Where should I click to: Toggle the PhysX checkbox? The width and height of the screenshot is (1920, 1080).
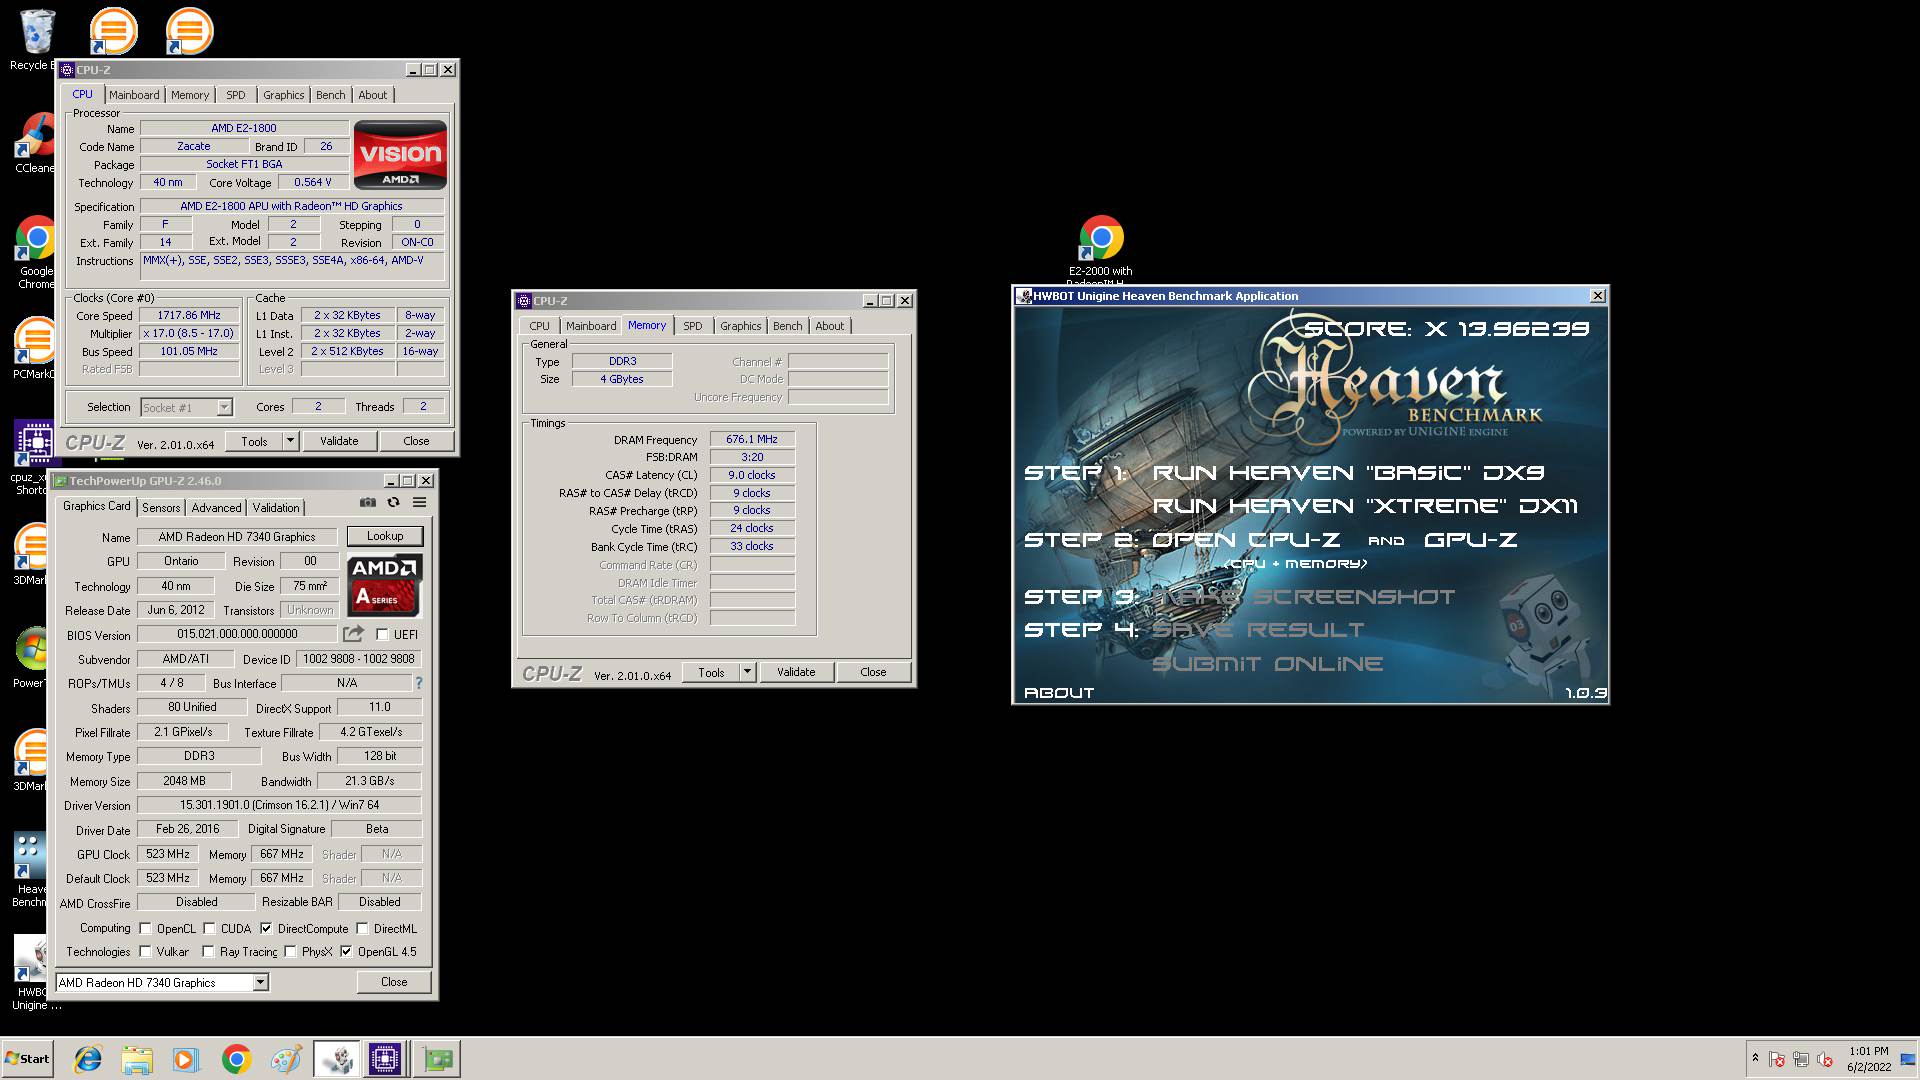click(290, 951)
